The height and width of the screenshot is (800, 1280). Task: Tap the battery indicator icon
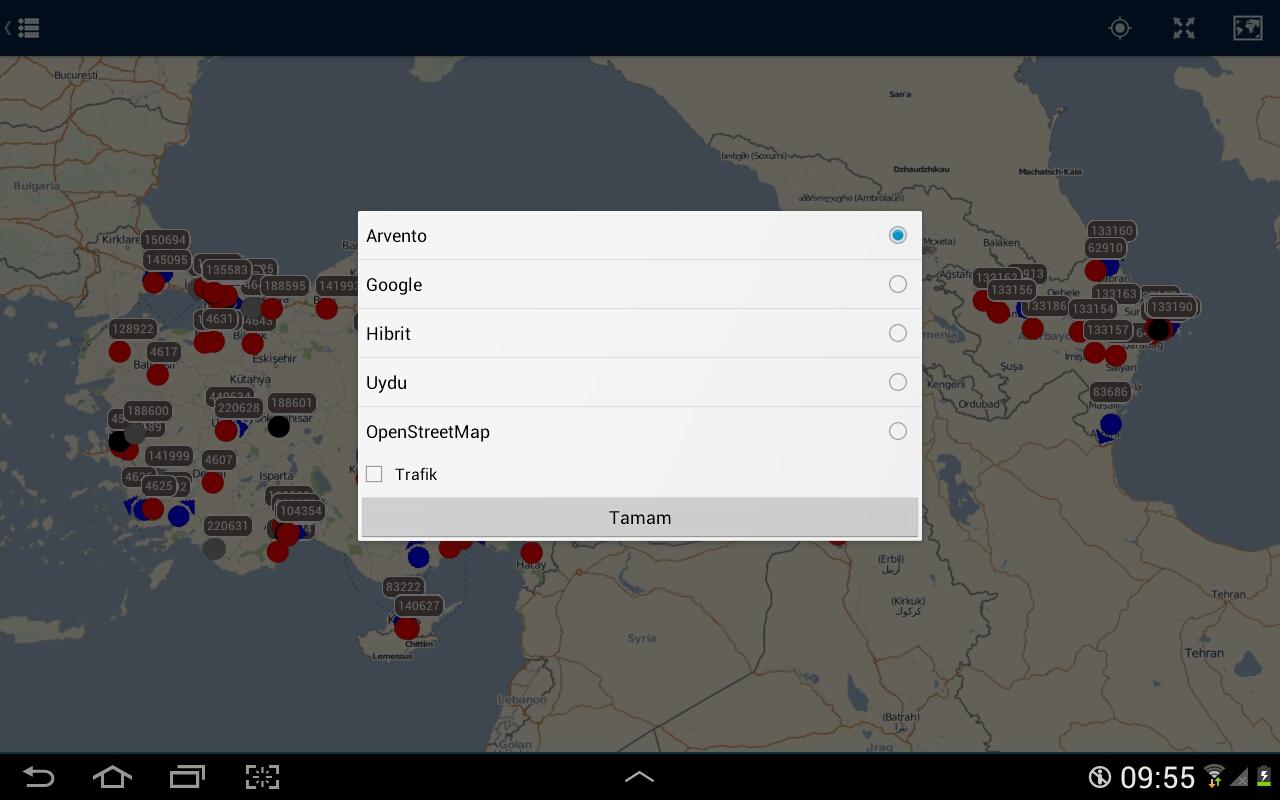(1262, 777)
